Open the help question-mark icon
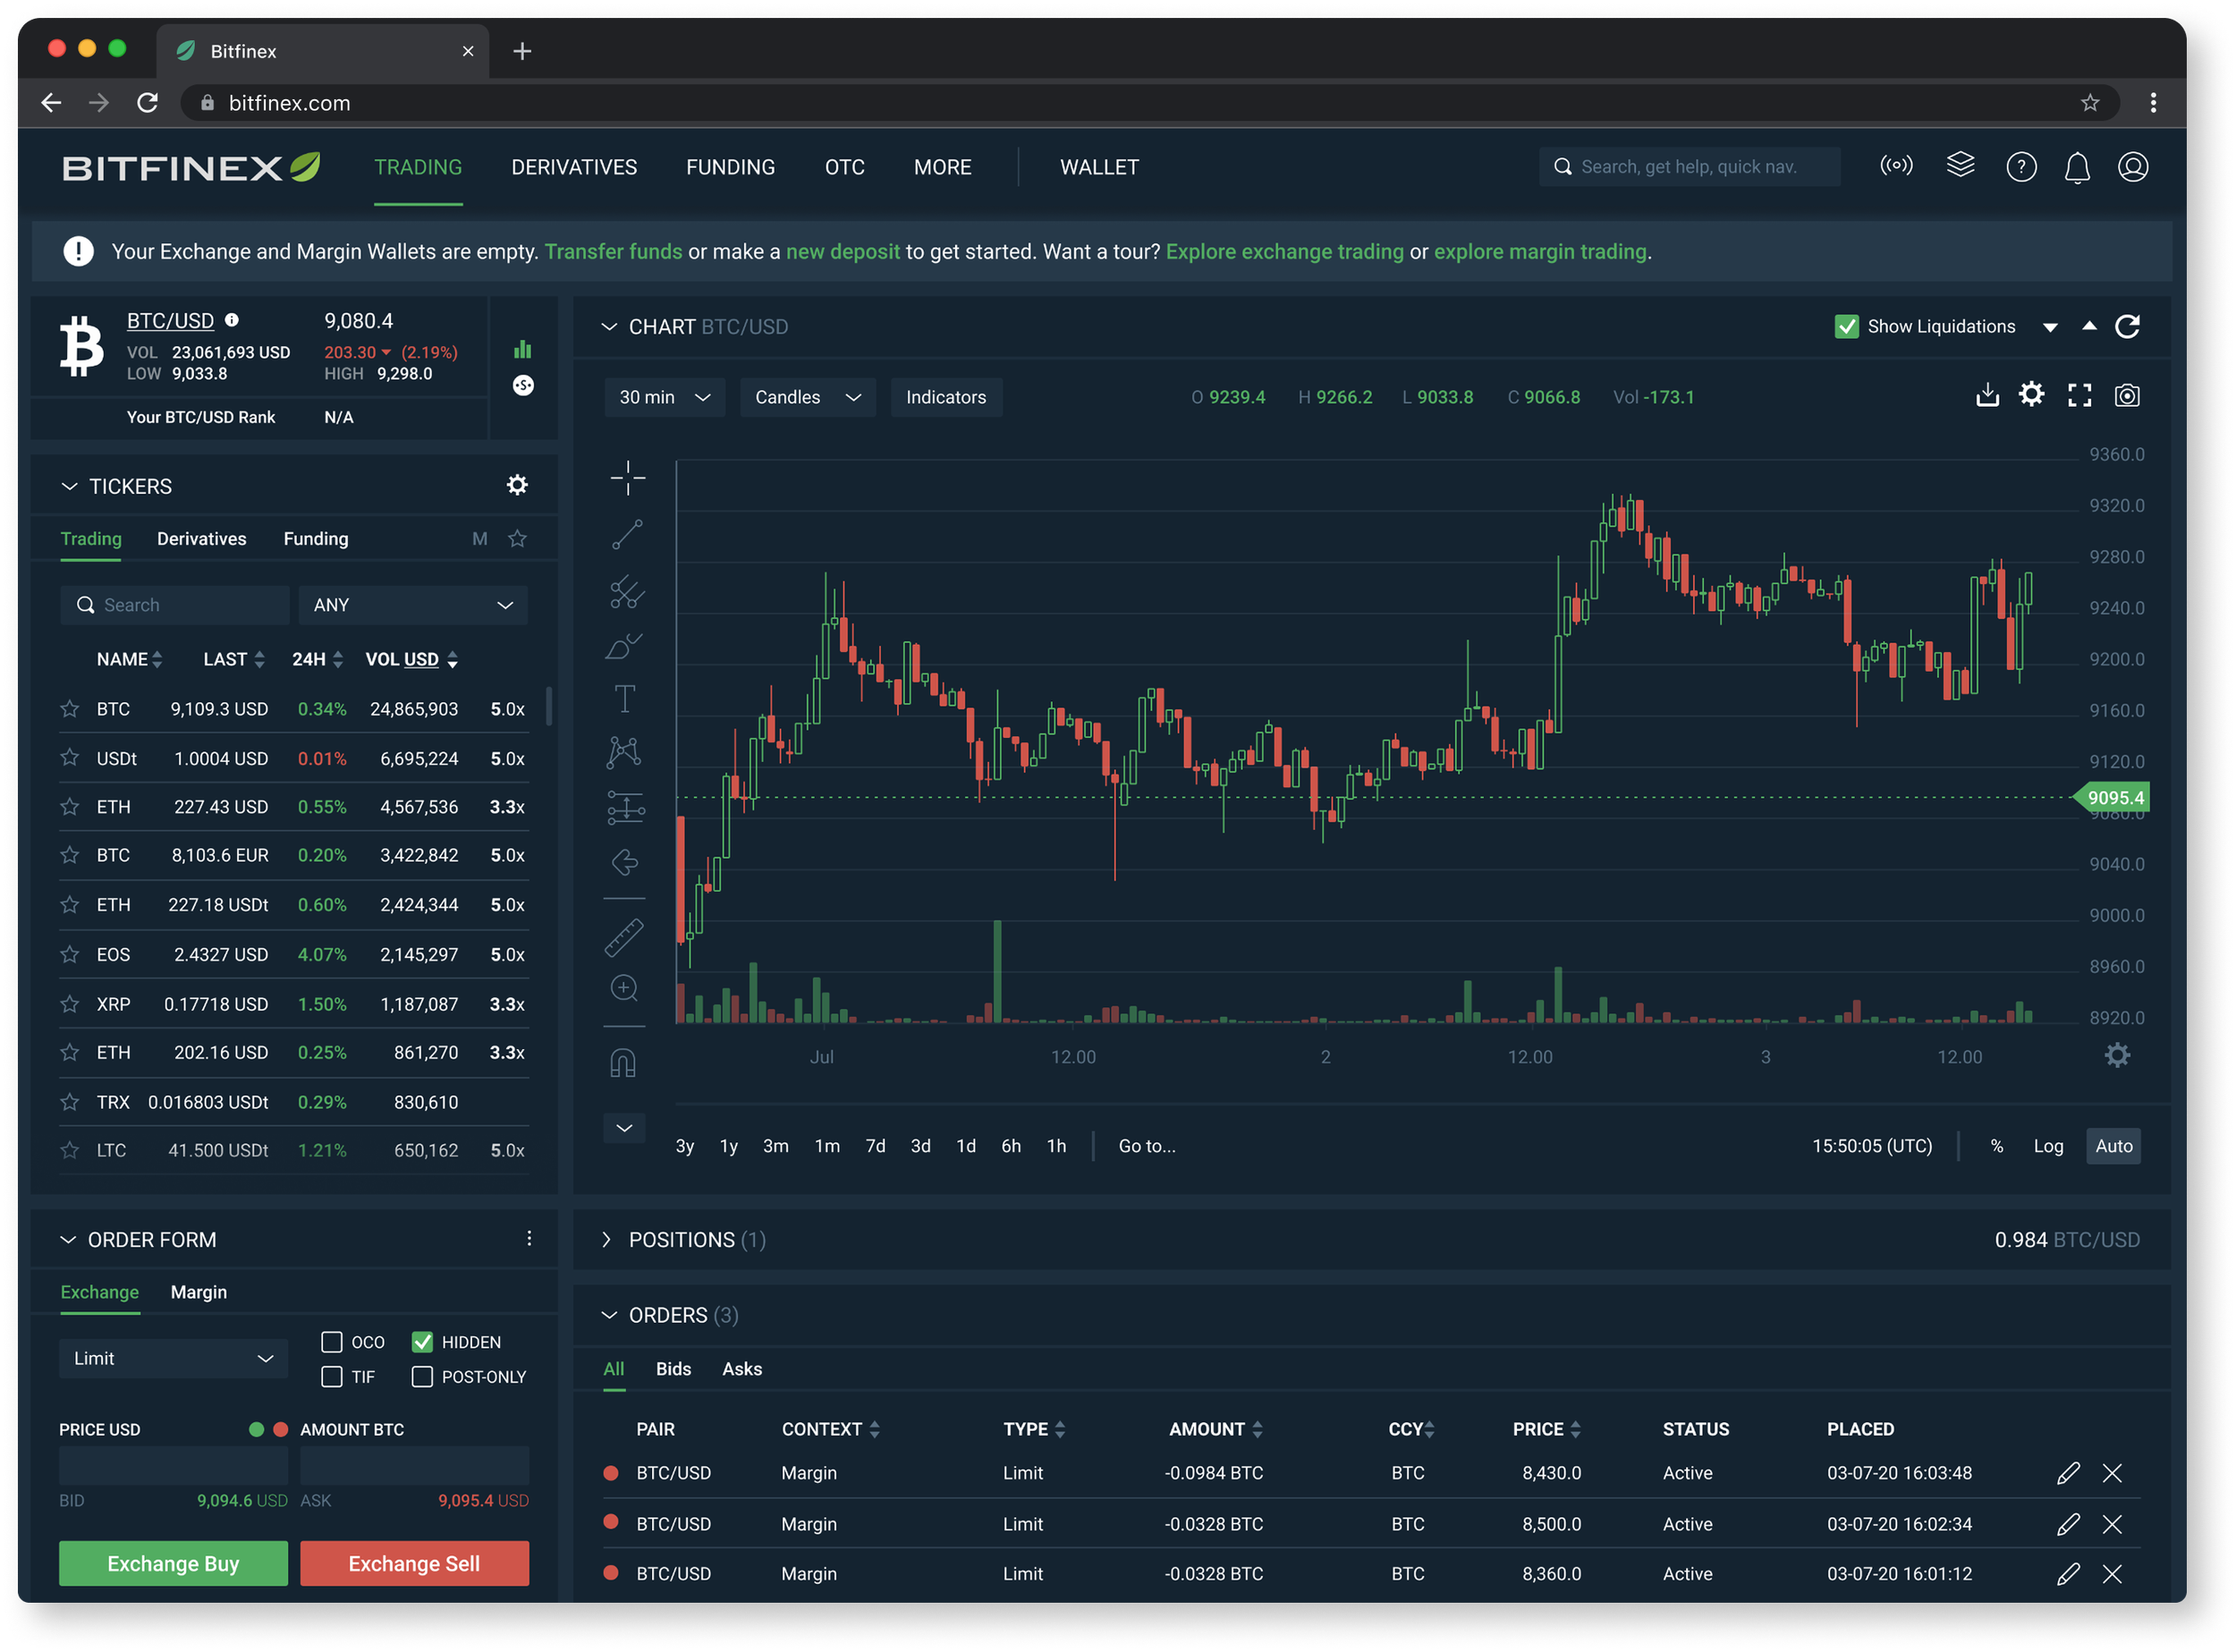Screen dimensions: 2236x1652 [x=2021, y=167]
